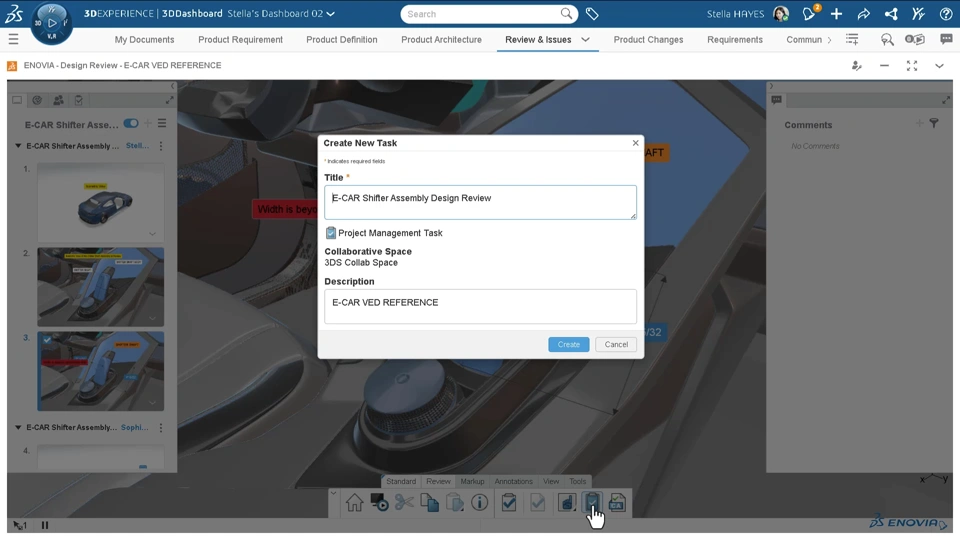Pause playback at bottom left
960x540 pixels.
pyautogui.click(x=45, y=525)
